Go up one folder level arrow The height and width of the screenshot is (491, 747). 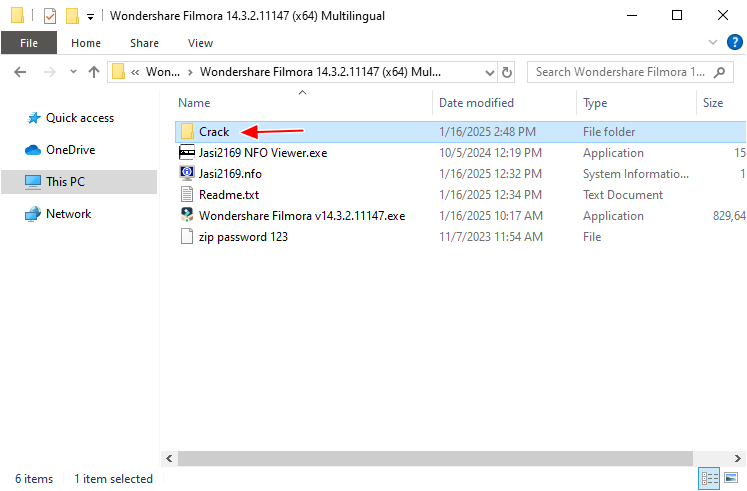click(94, 72)
